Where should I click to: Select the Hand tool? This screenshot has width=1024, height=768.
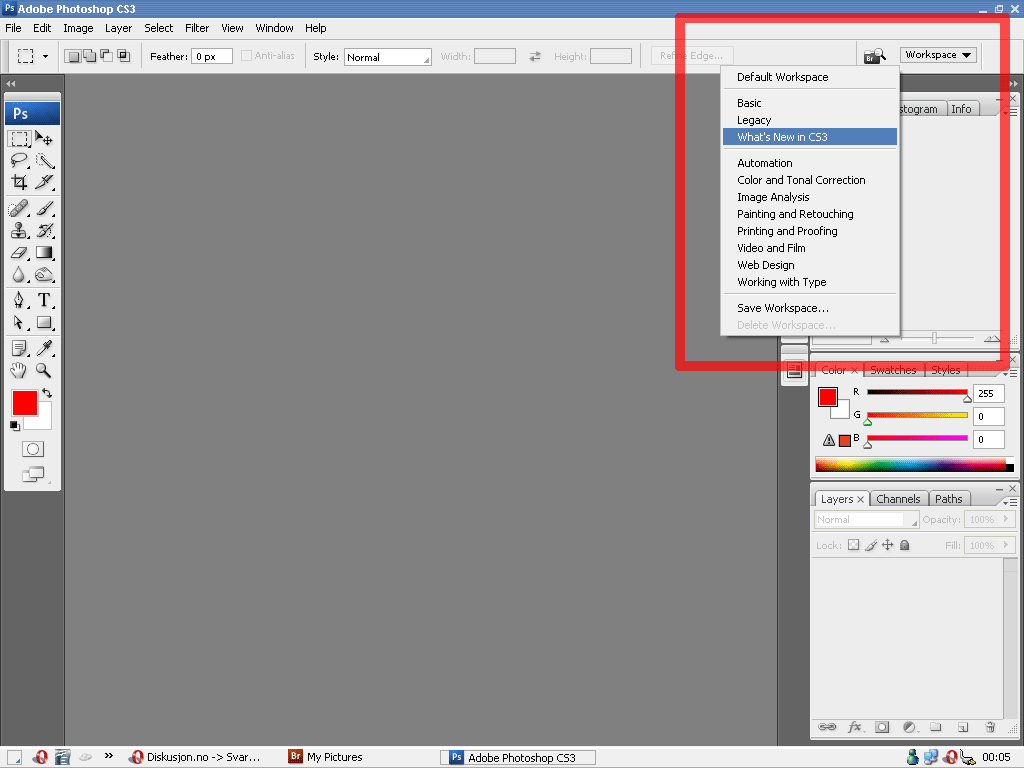(19, 370)
